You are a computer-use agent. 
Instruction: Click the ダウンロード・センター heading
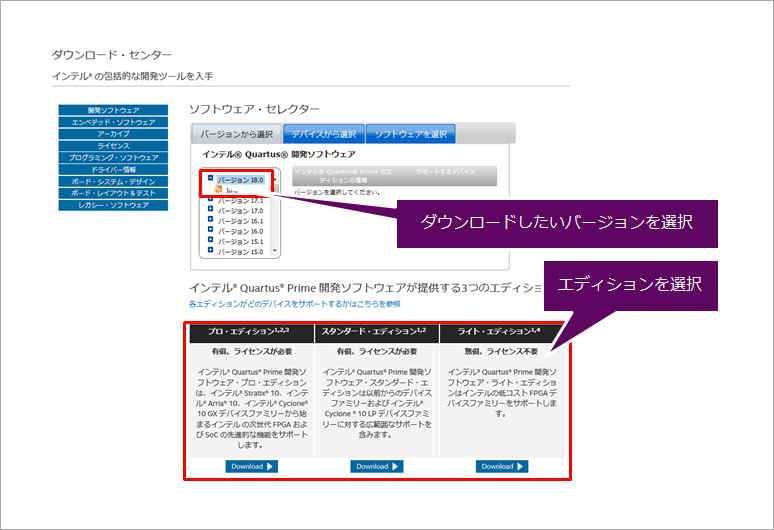(112, 55)
